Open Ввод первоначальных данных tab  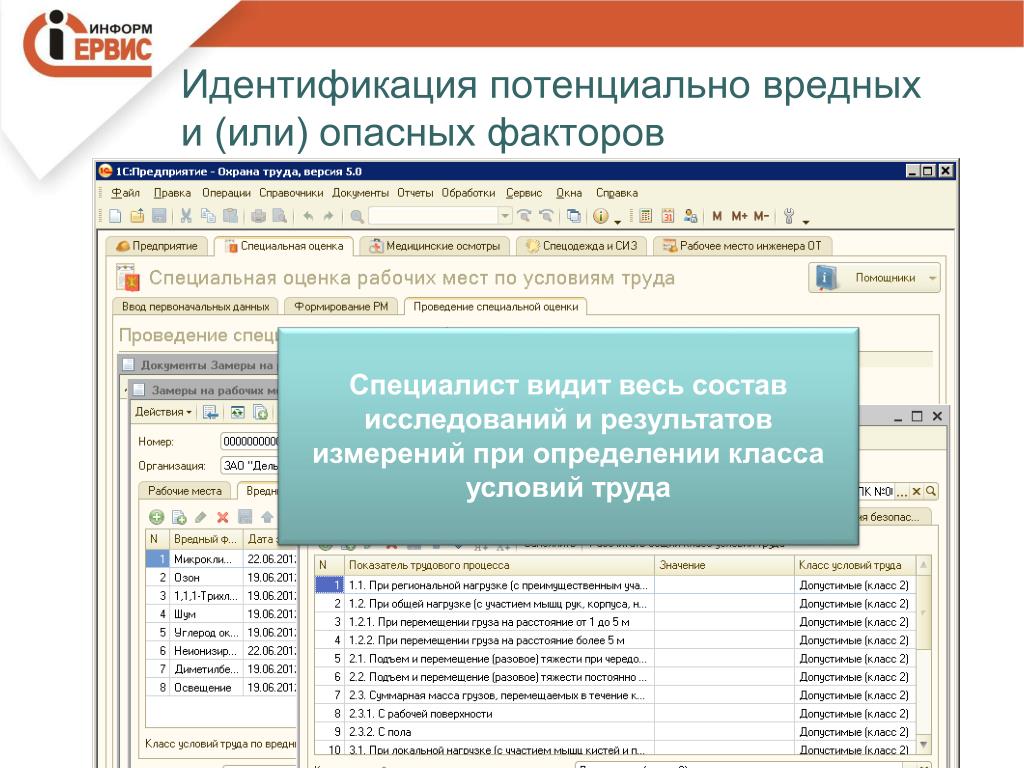coord(195,306)
